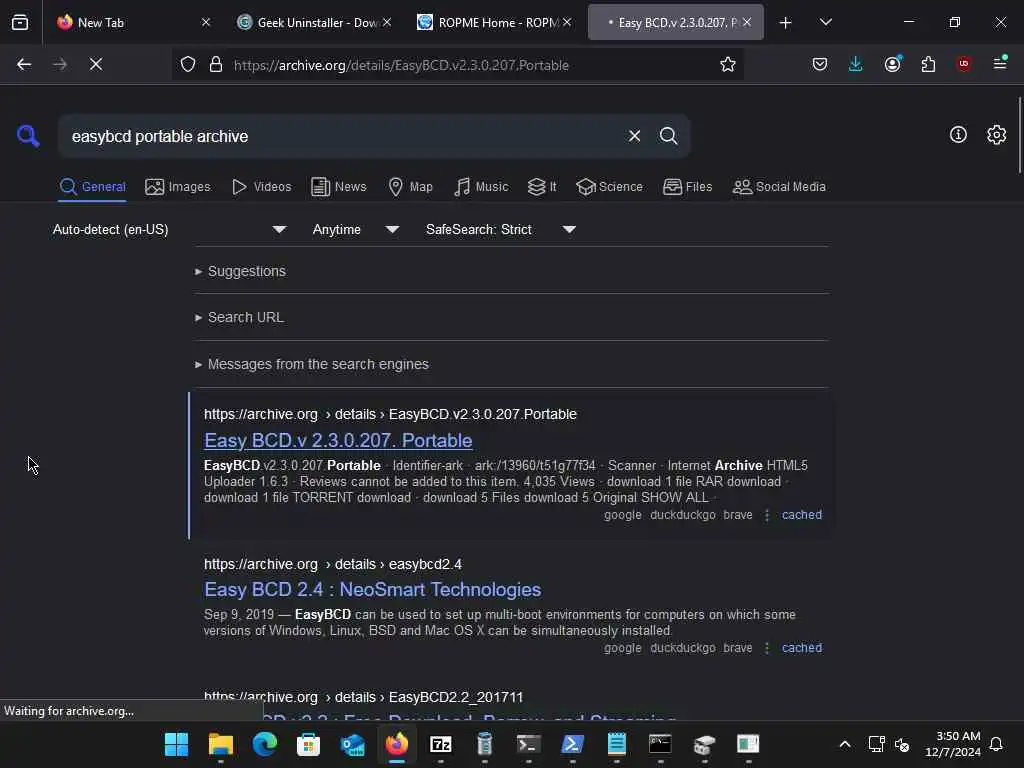List all tabs dropdown arrow
The image size is (1024, 768).
pyautogui.click(x=825, y=22)
